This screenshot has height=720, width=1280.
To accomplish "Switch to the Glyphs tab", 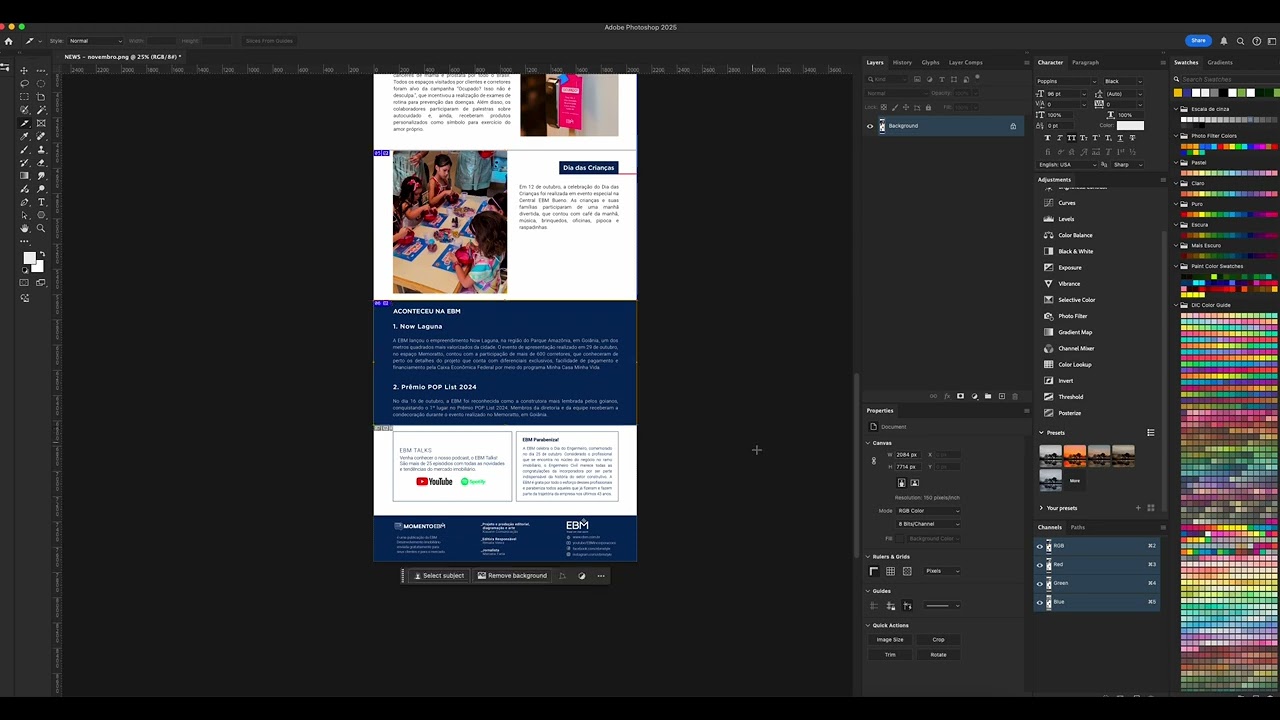I will (931, 62).
